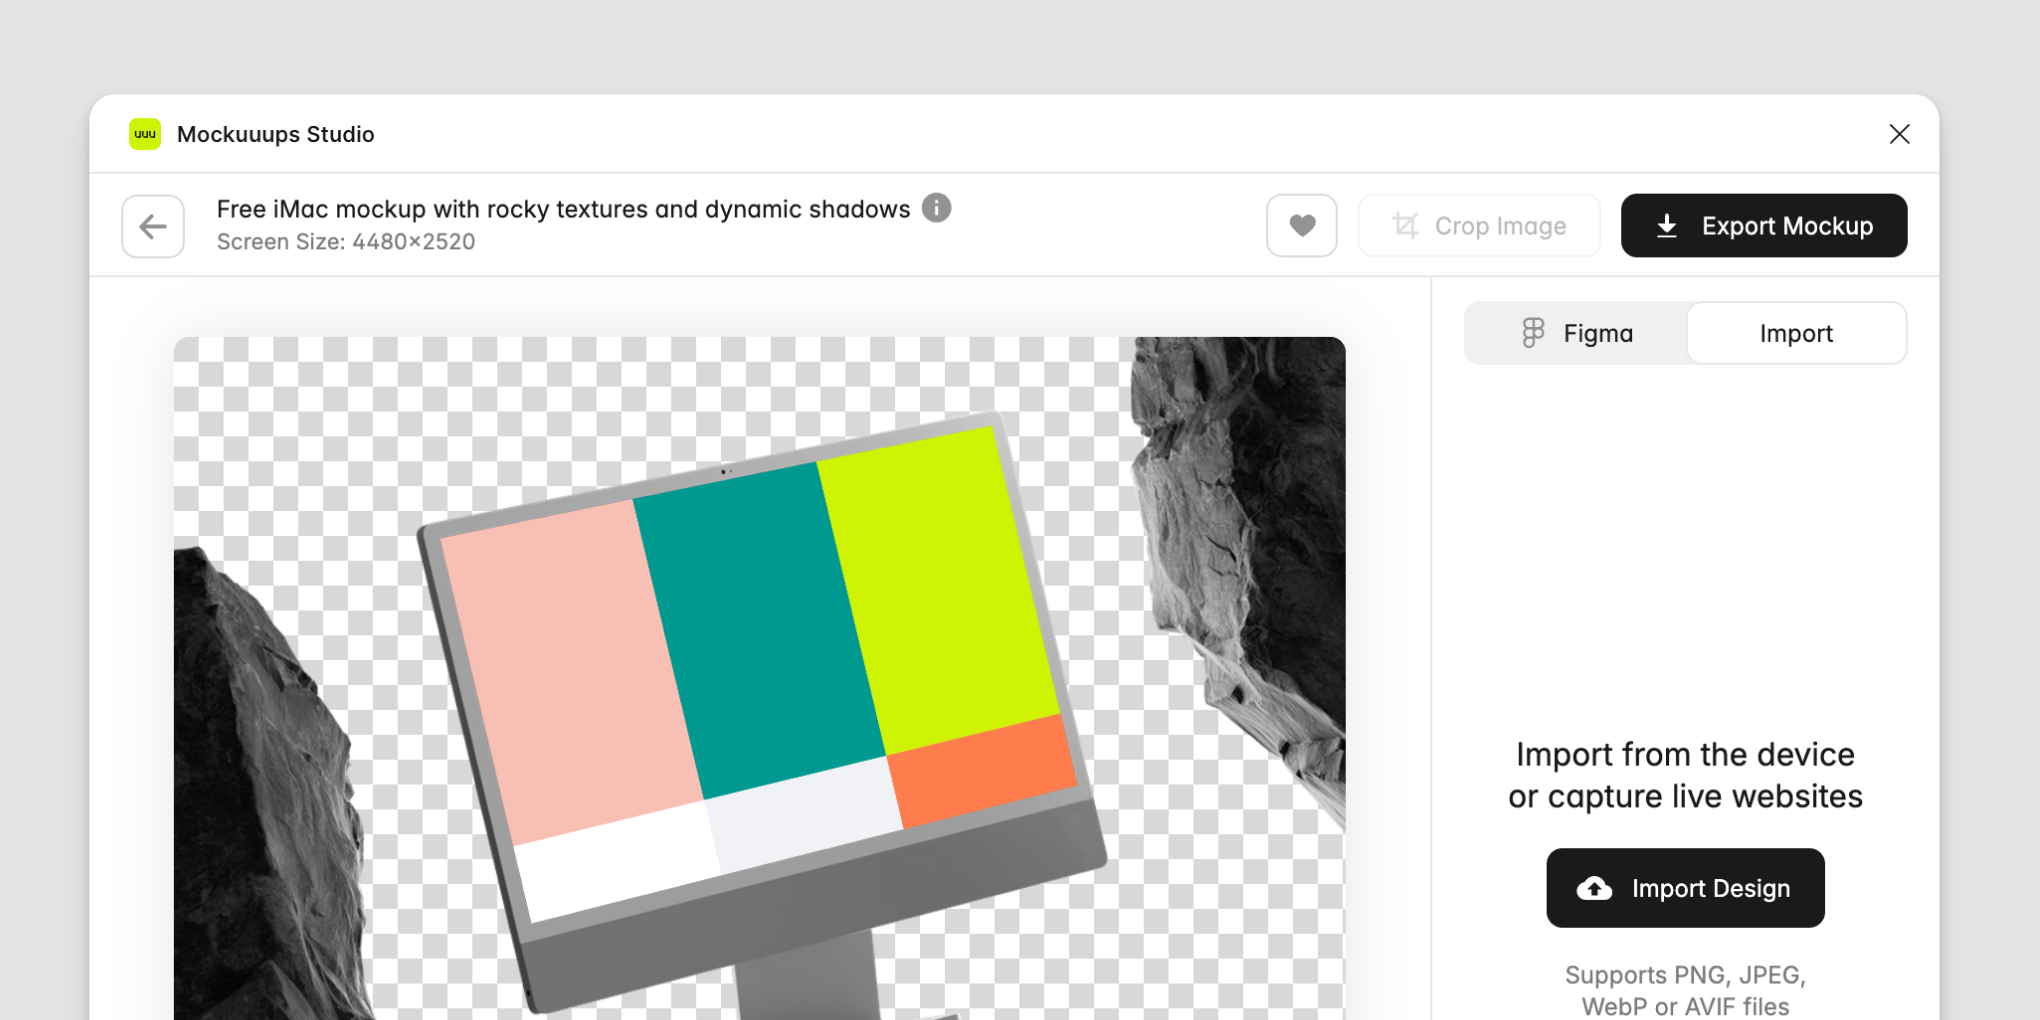Click the cloud upload icon on Import Design
The image size is (2040, 1020).
[1594, 888]
